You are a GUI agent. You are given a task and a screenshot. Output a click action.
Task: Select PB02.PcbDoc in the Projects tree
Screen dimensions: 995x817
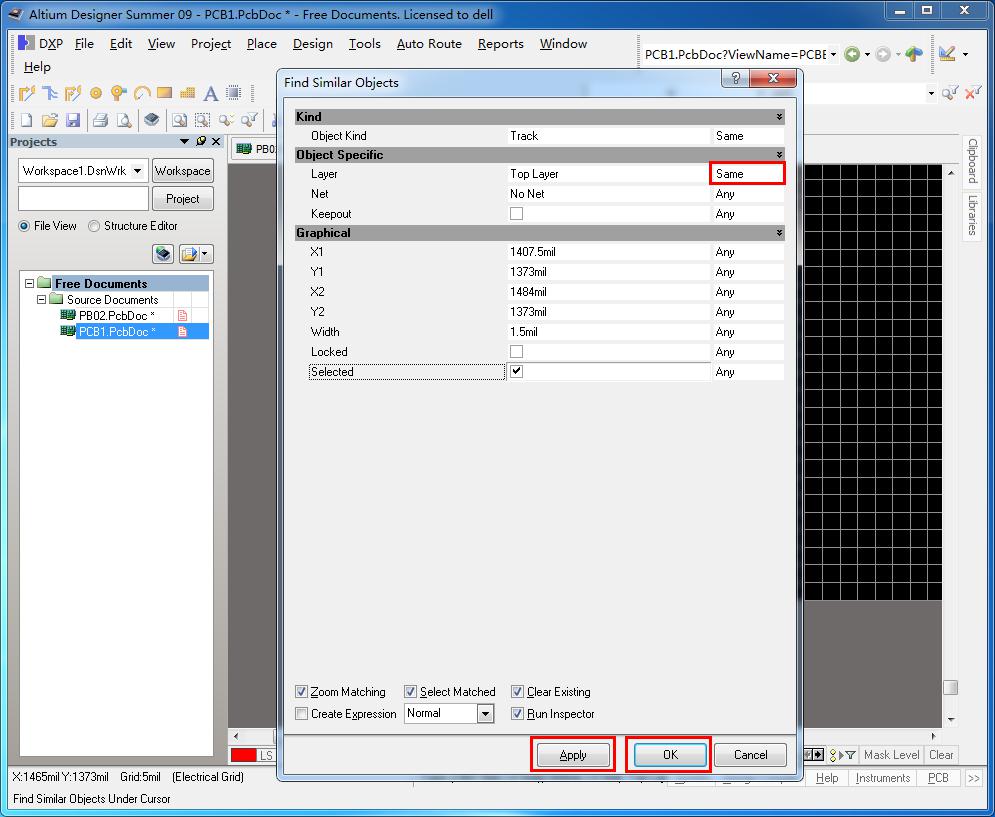[114, 315]
